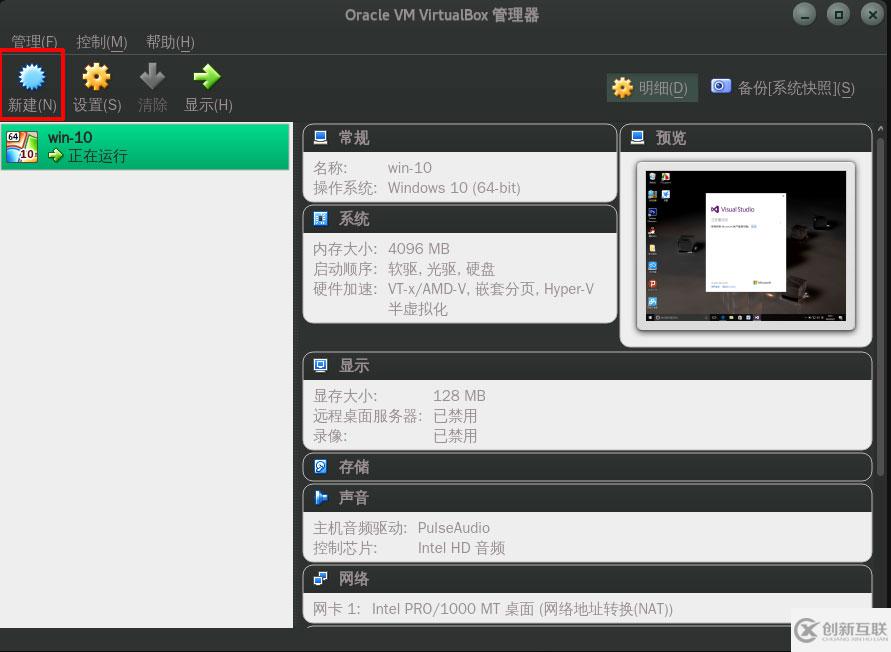Click the 'Intel PRO/1000 MT 桌面' adapter text
The width and height of the screenshot is (891, 652).
click(453, 609)
